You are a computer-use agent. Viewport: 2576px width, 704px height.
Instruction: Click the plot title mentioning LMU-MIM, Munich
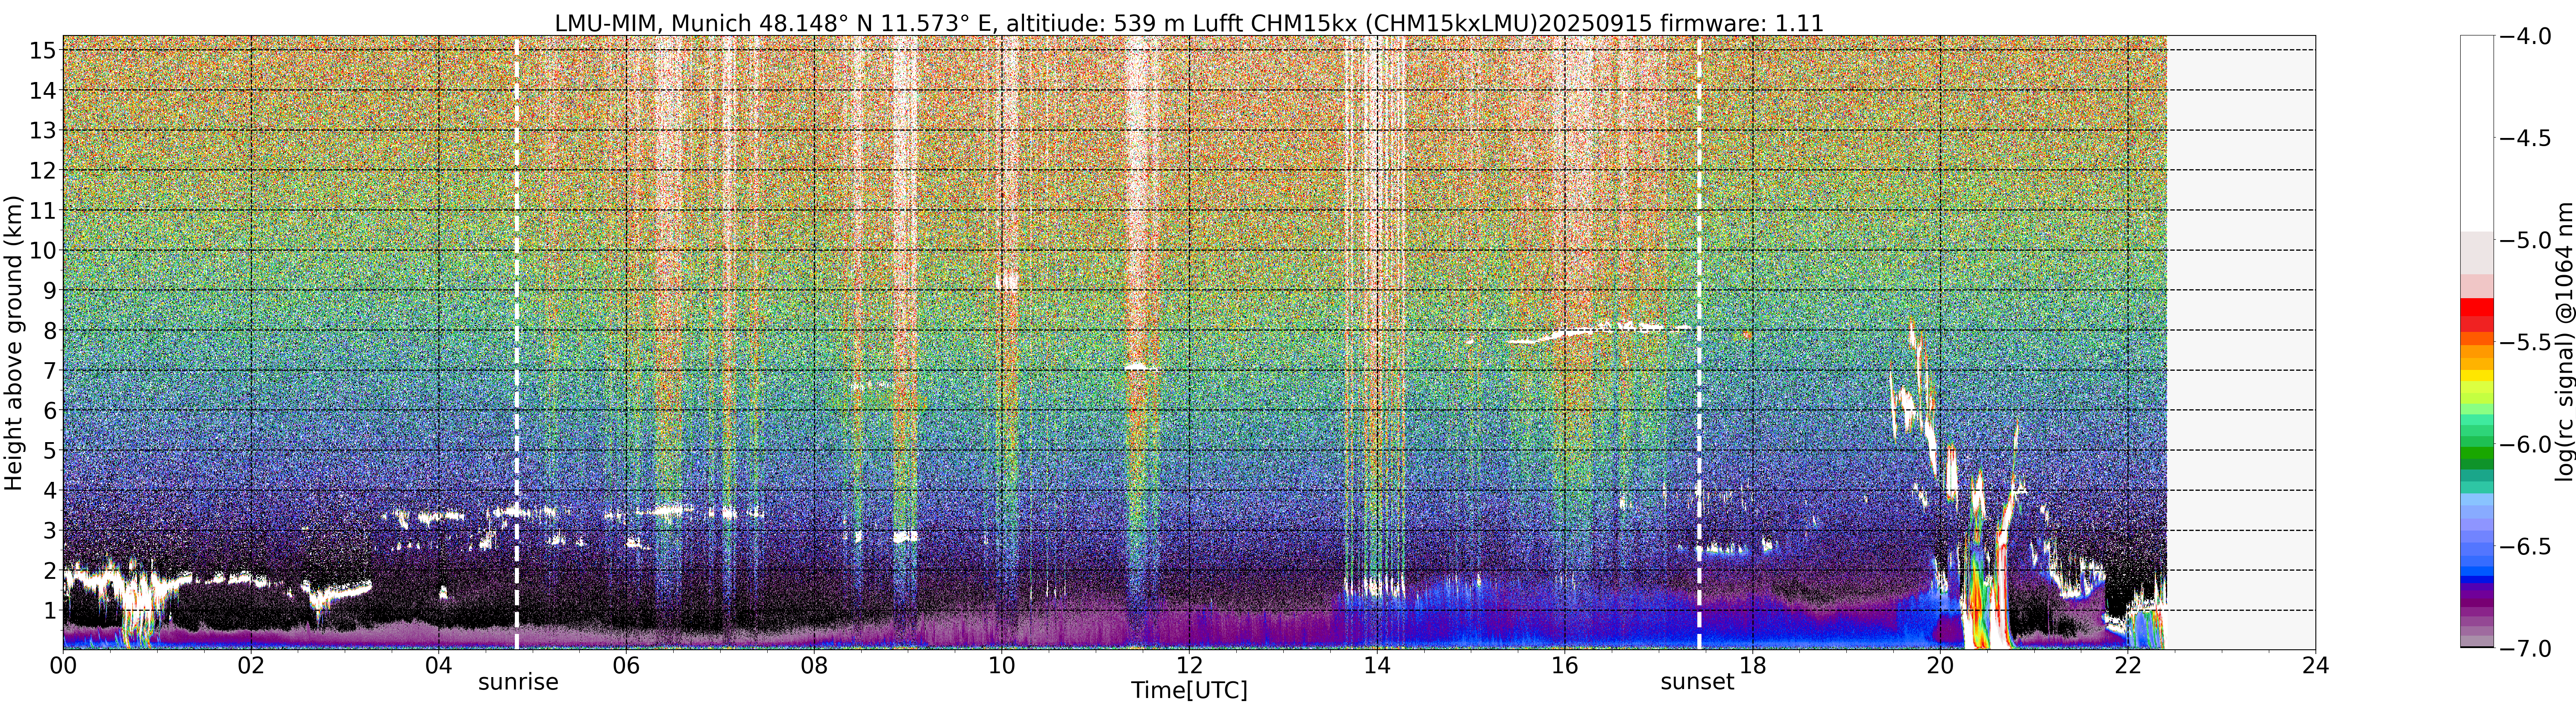pyautogui.click(x=1189, y=22)
